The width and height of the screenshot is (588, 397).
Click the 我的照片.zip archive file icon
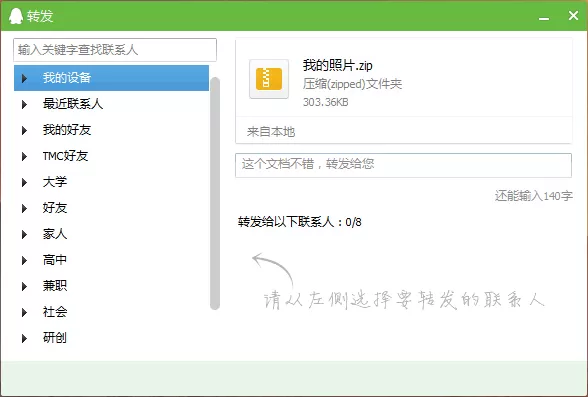[x=269, y=79]
